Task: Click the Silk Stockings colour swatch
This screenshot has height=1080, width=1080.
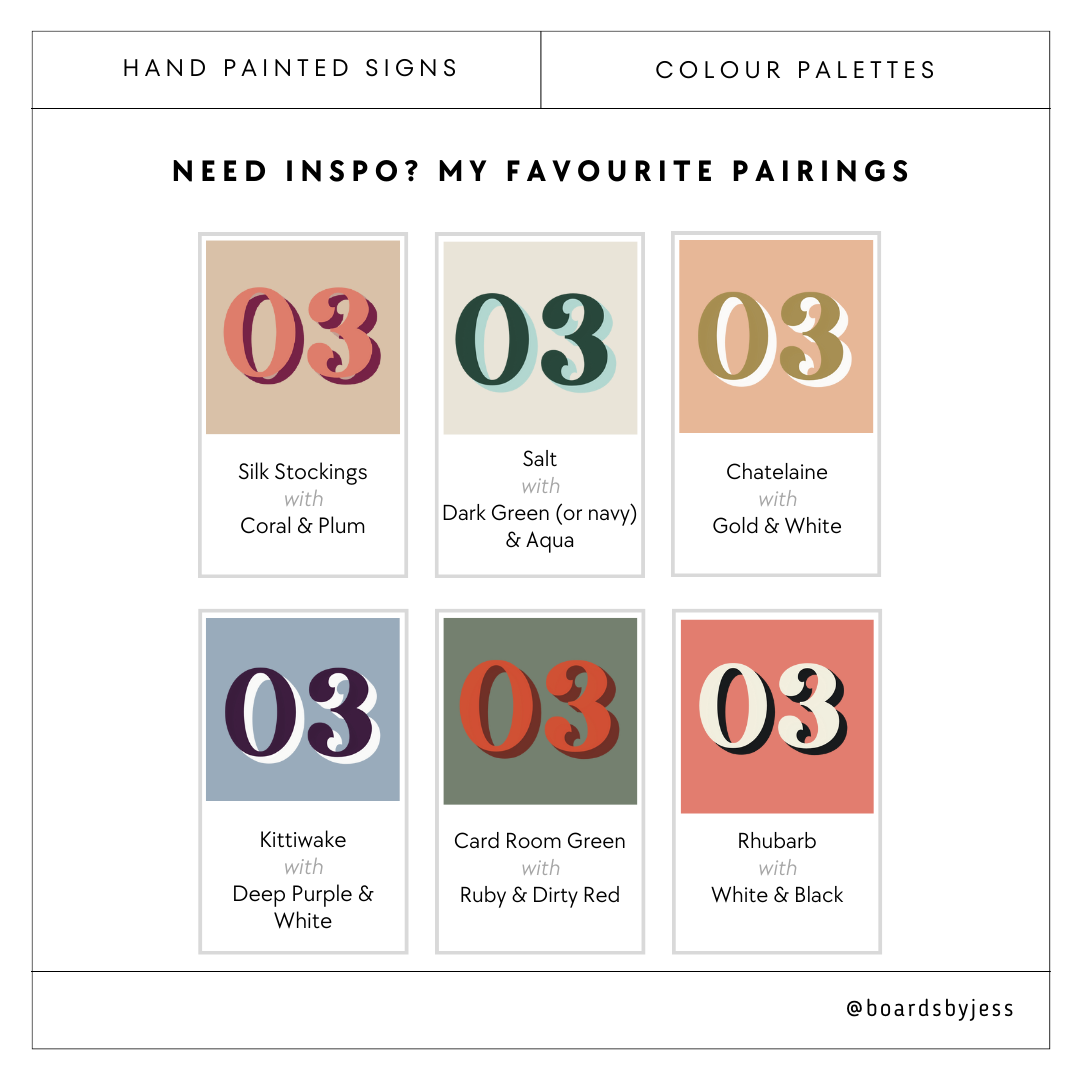Action: 303,337
